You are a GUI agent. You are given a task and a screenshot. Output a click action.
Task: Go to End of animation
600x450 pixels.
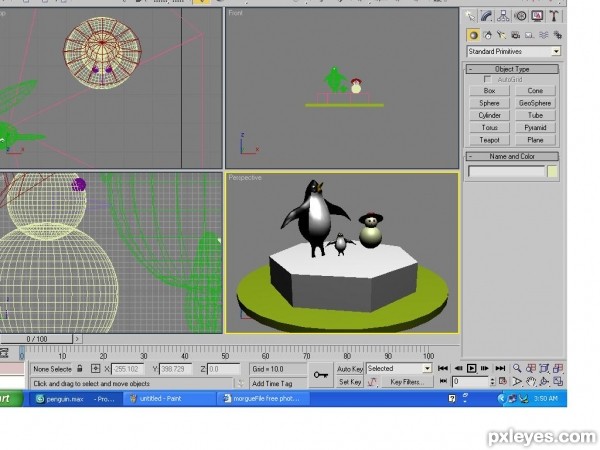(x=500, y=368)
